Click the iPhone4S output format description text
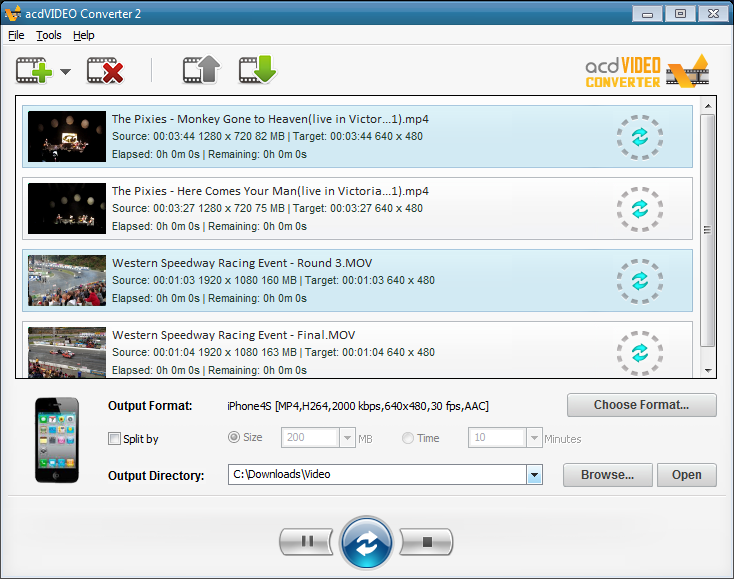 (x=358, y=406)
